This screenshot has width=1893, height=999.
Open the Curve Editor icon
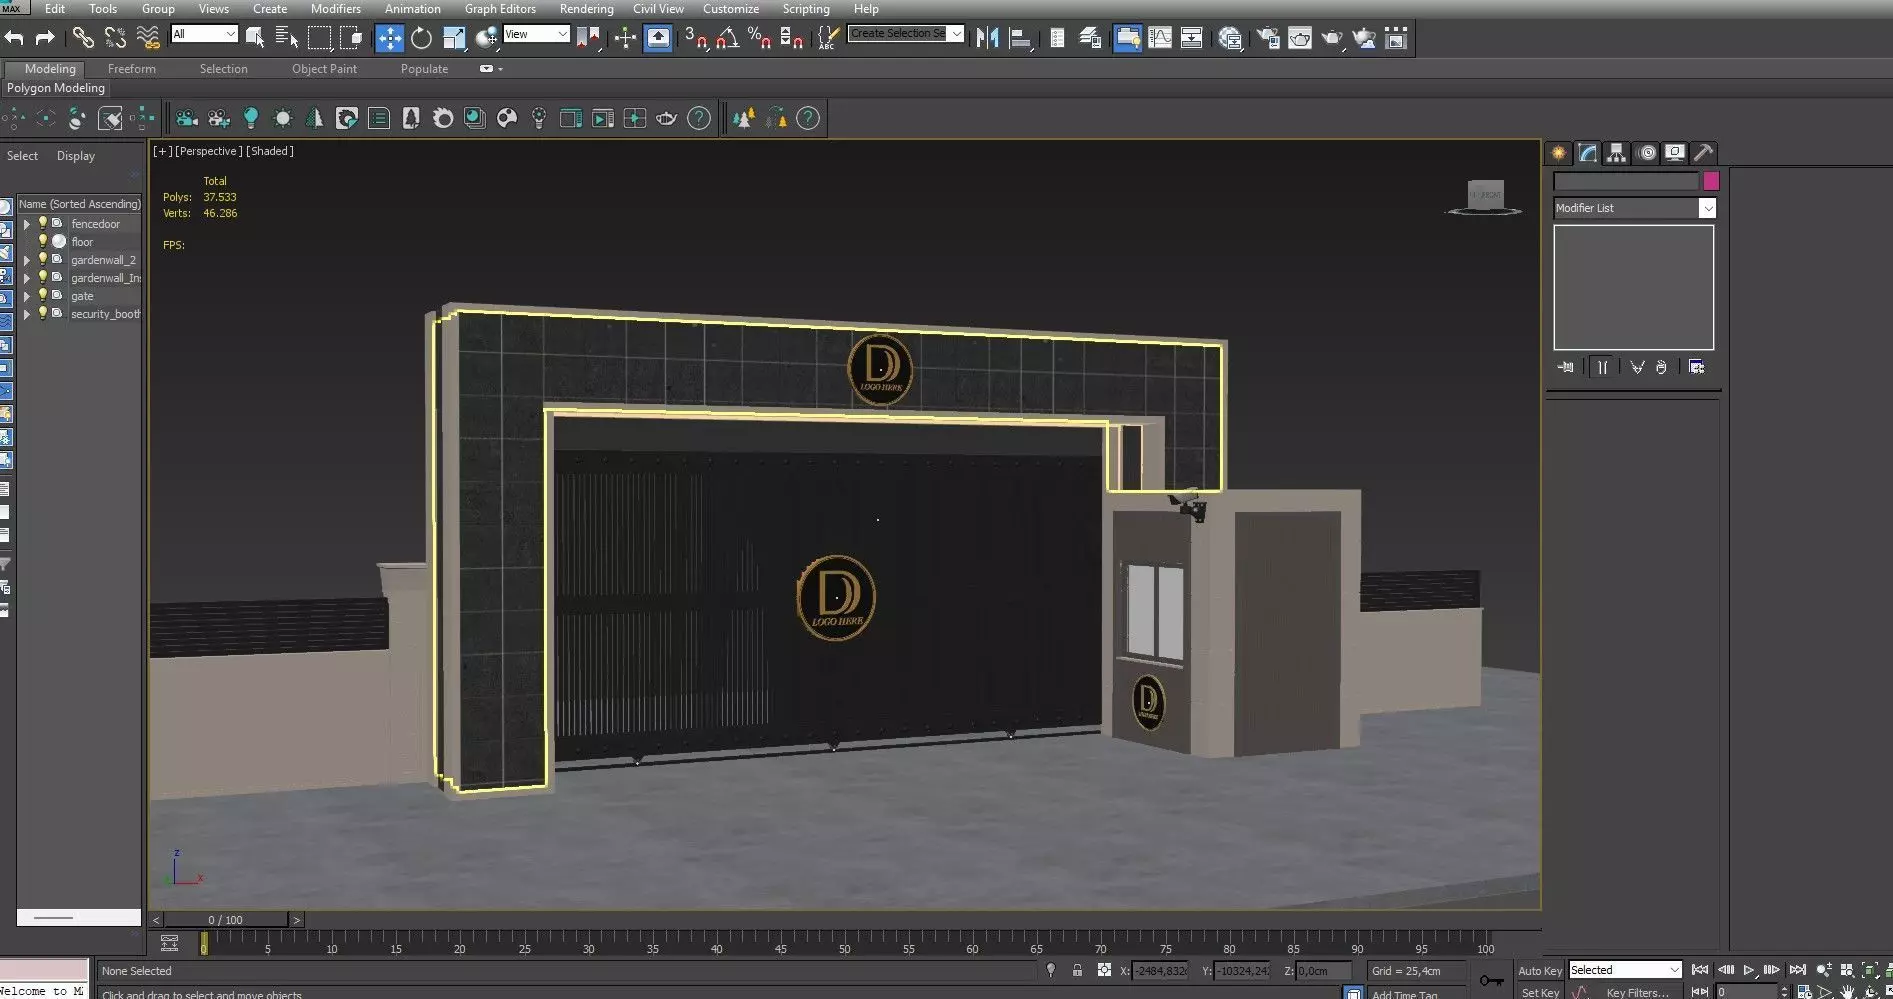point(1160,38)
